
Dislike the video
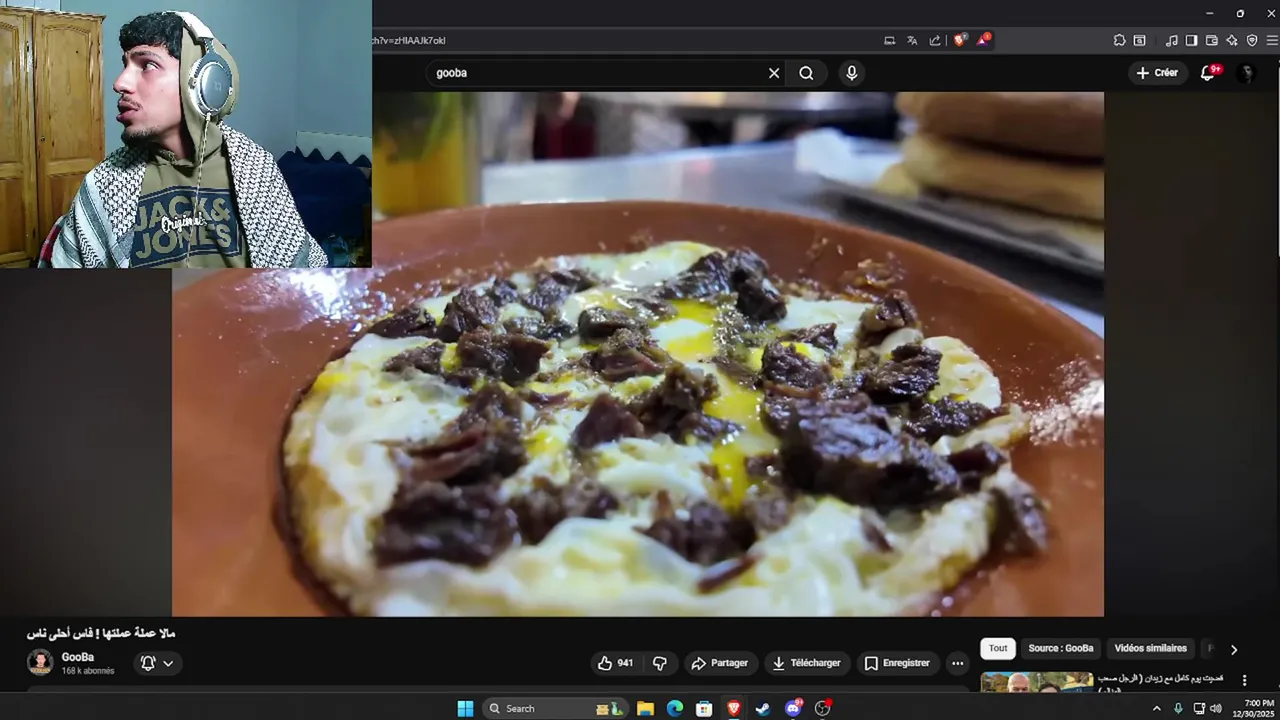659,663
